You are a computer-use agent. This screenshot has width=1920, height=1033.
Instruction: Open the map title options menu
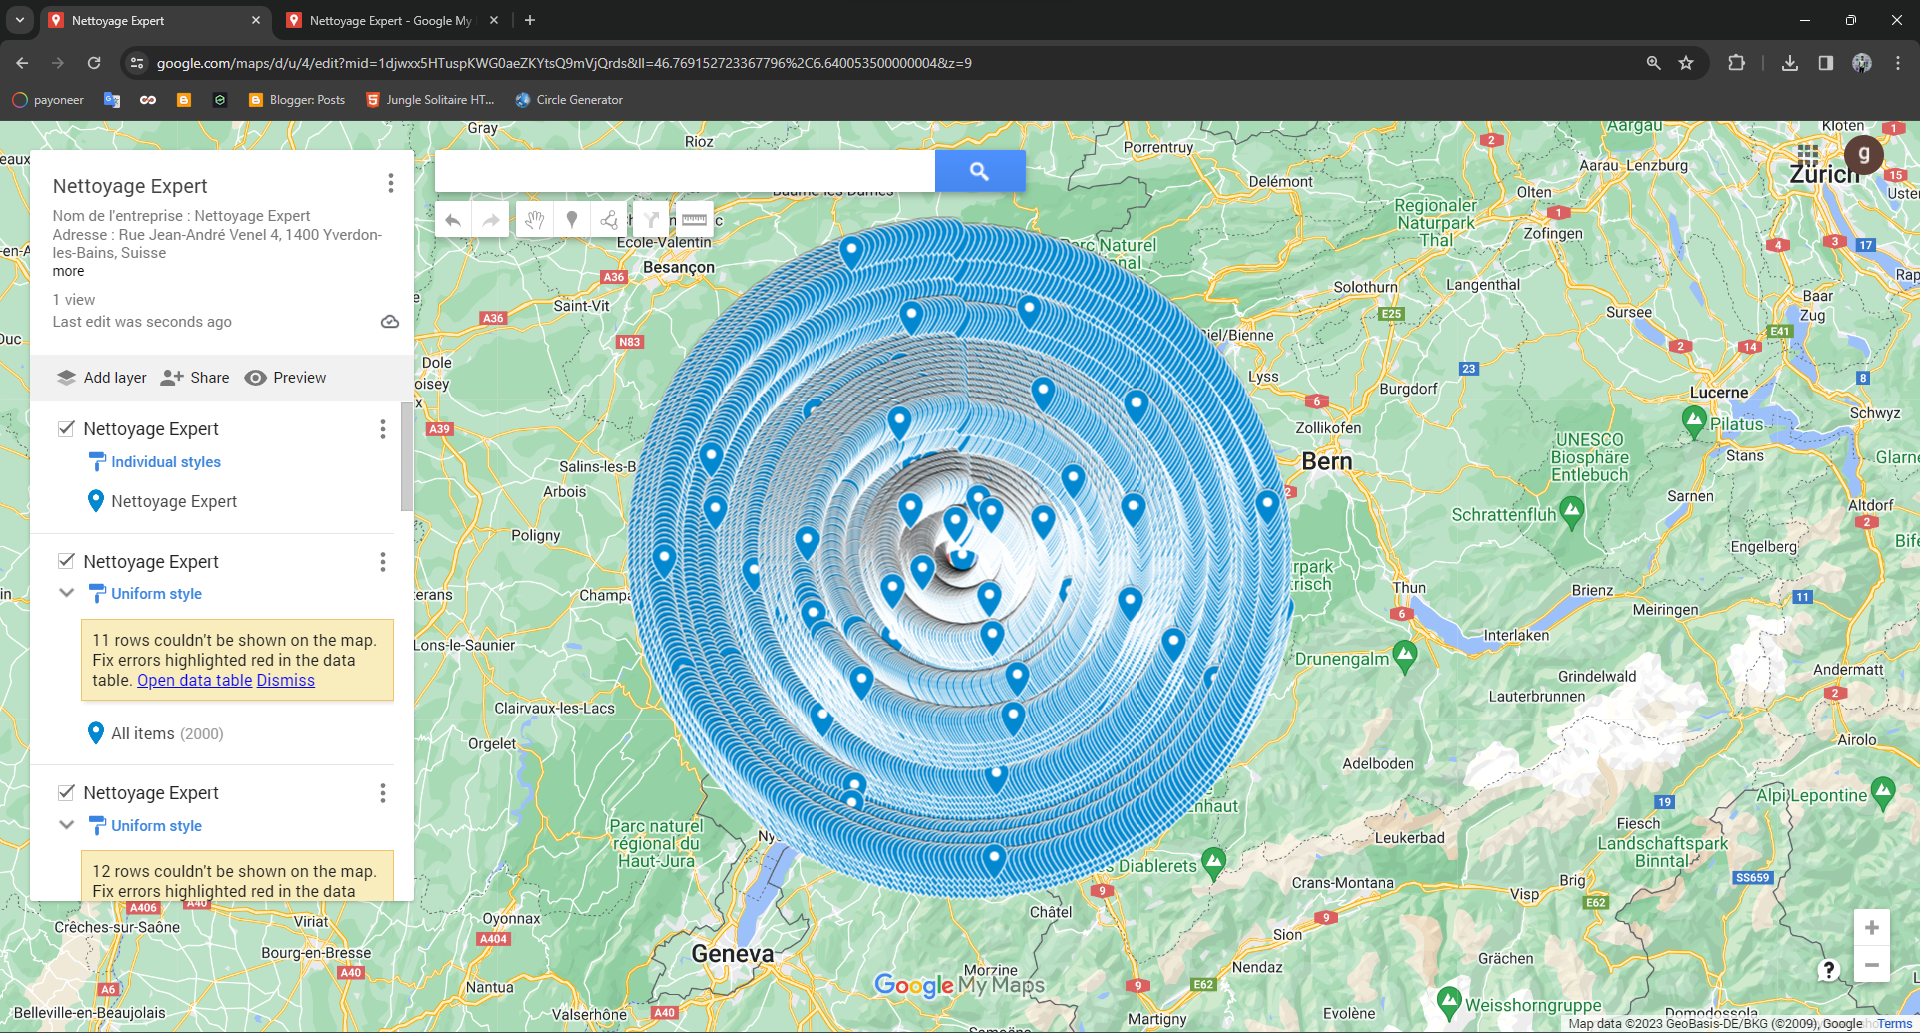(390, 183)
